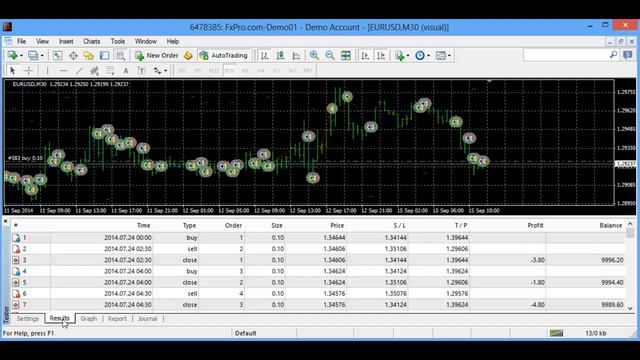Viewport: 640px width, 360px height.
Task: Draw a vertical line tool
Action: click(47, 71)
